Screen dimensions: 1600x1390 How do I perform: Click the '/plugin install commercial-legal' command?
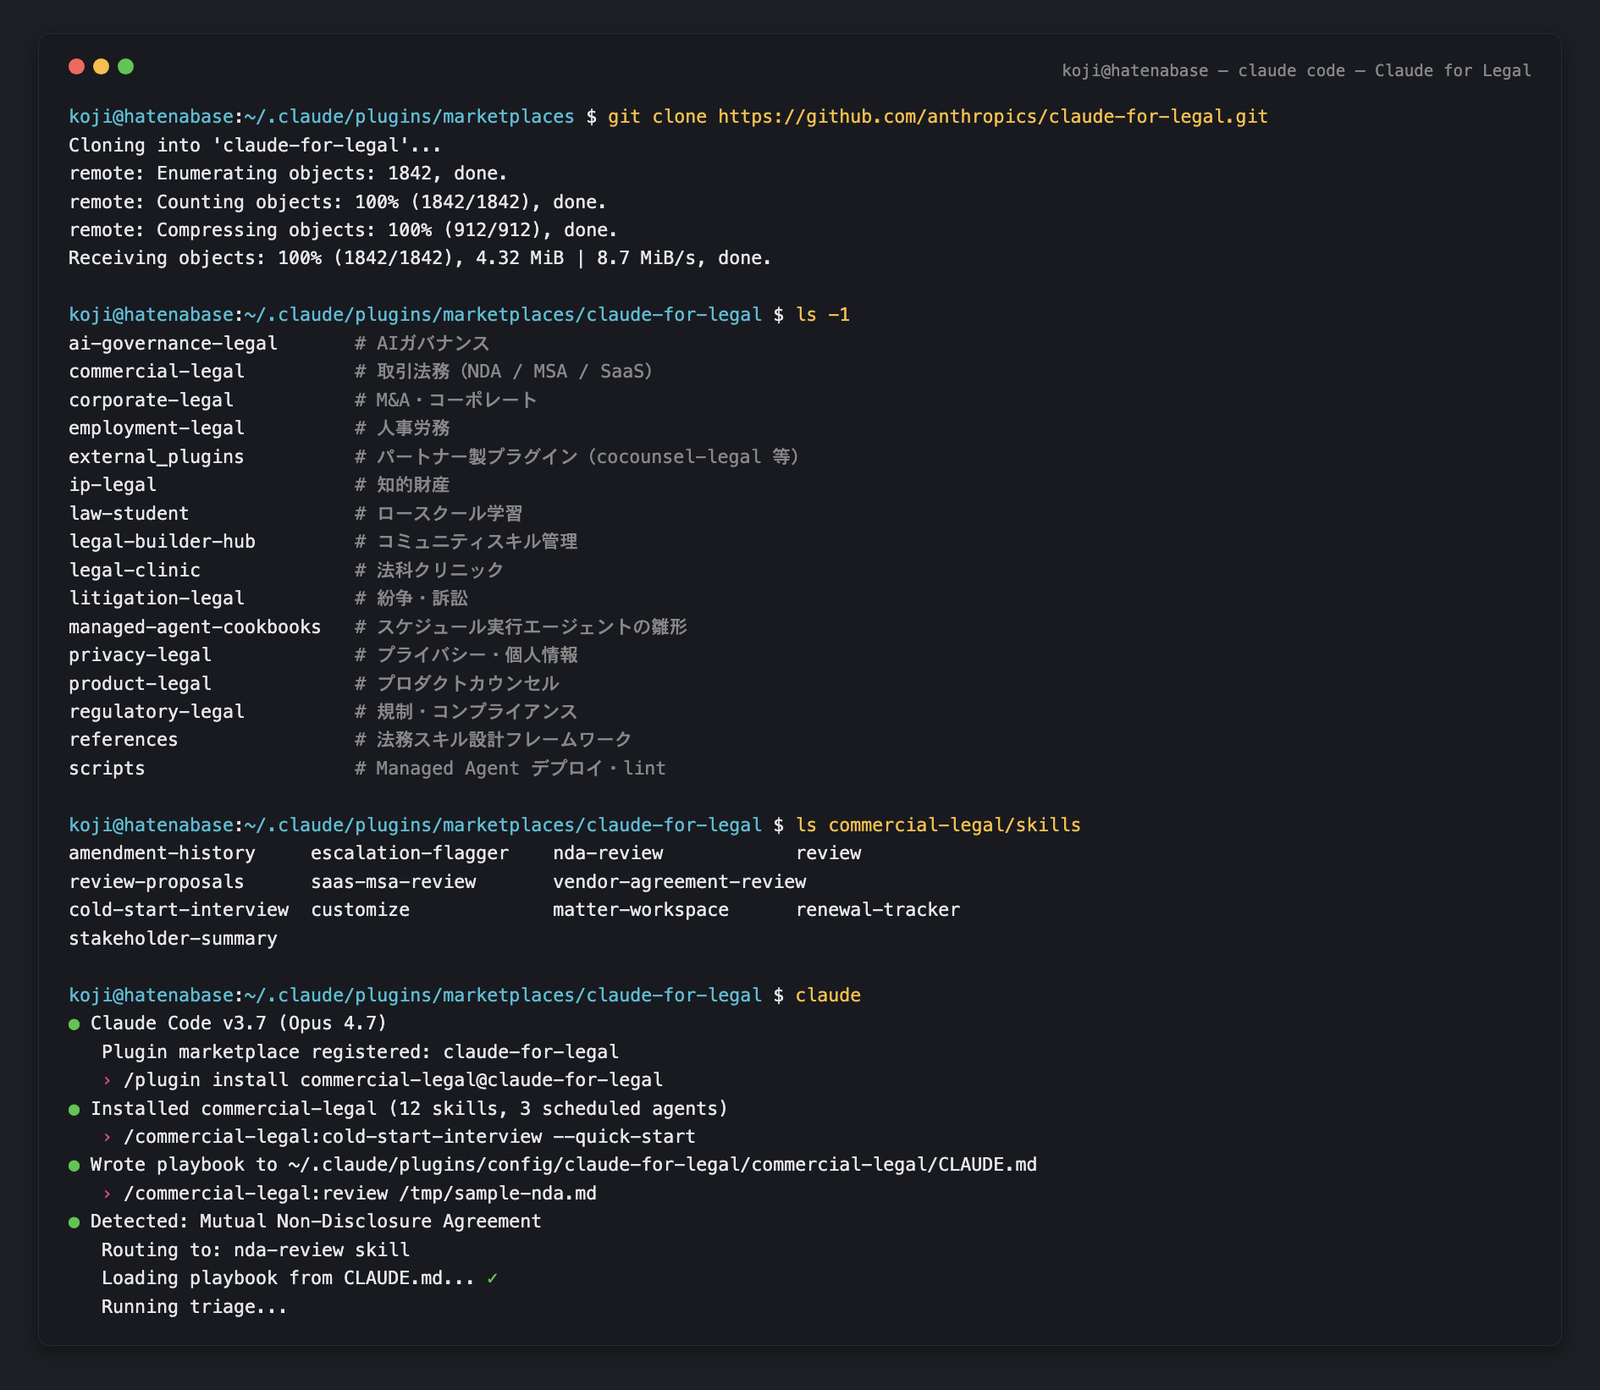coord(393,1080)
